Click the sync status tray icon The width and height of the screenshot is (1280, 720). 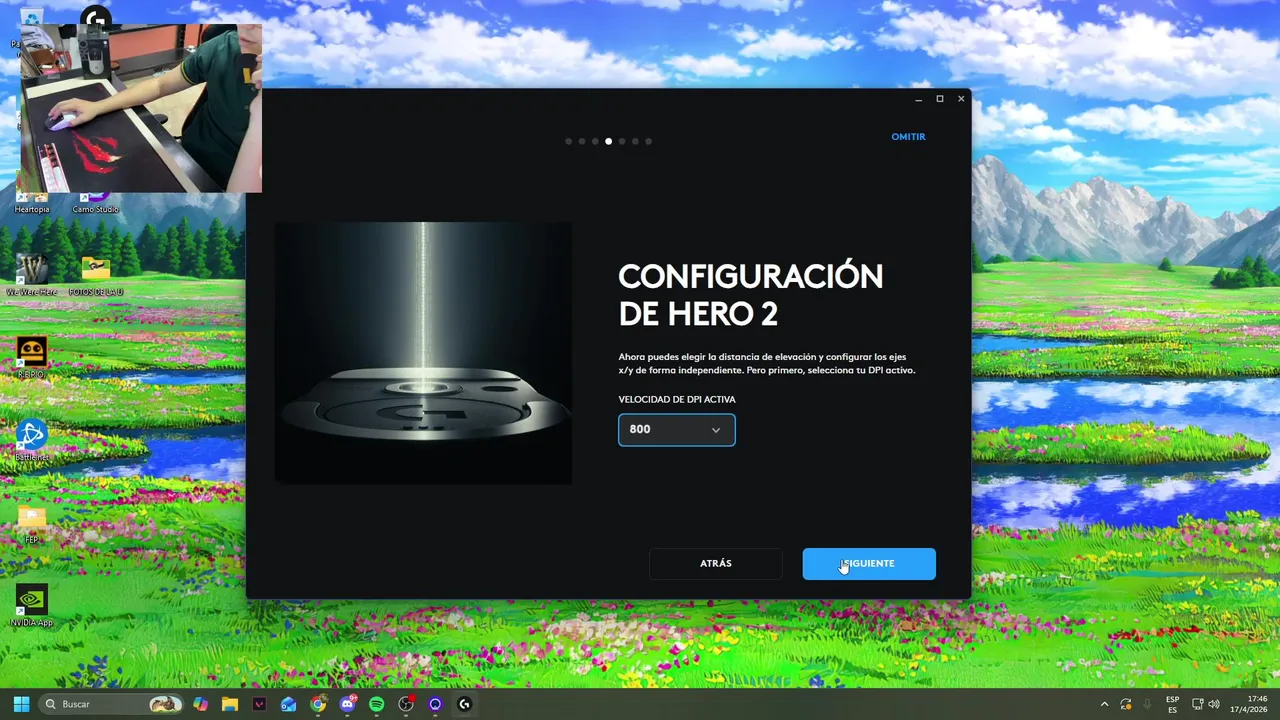click(1126, 704)
